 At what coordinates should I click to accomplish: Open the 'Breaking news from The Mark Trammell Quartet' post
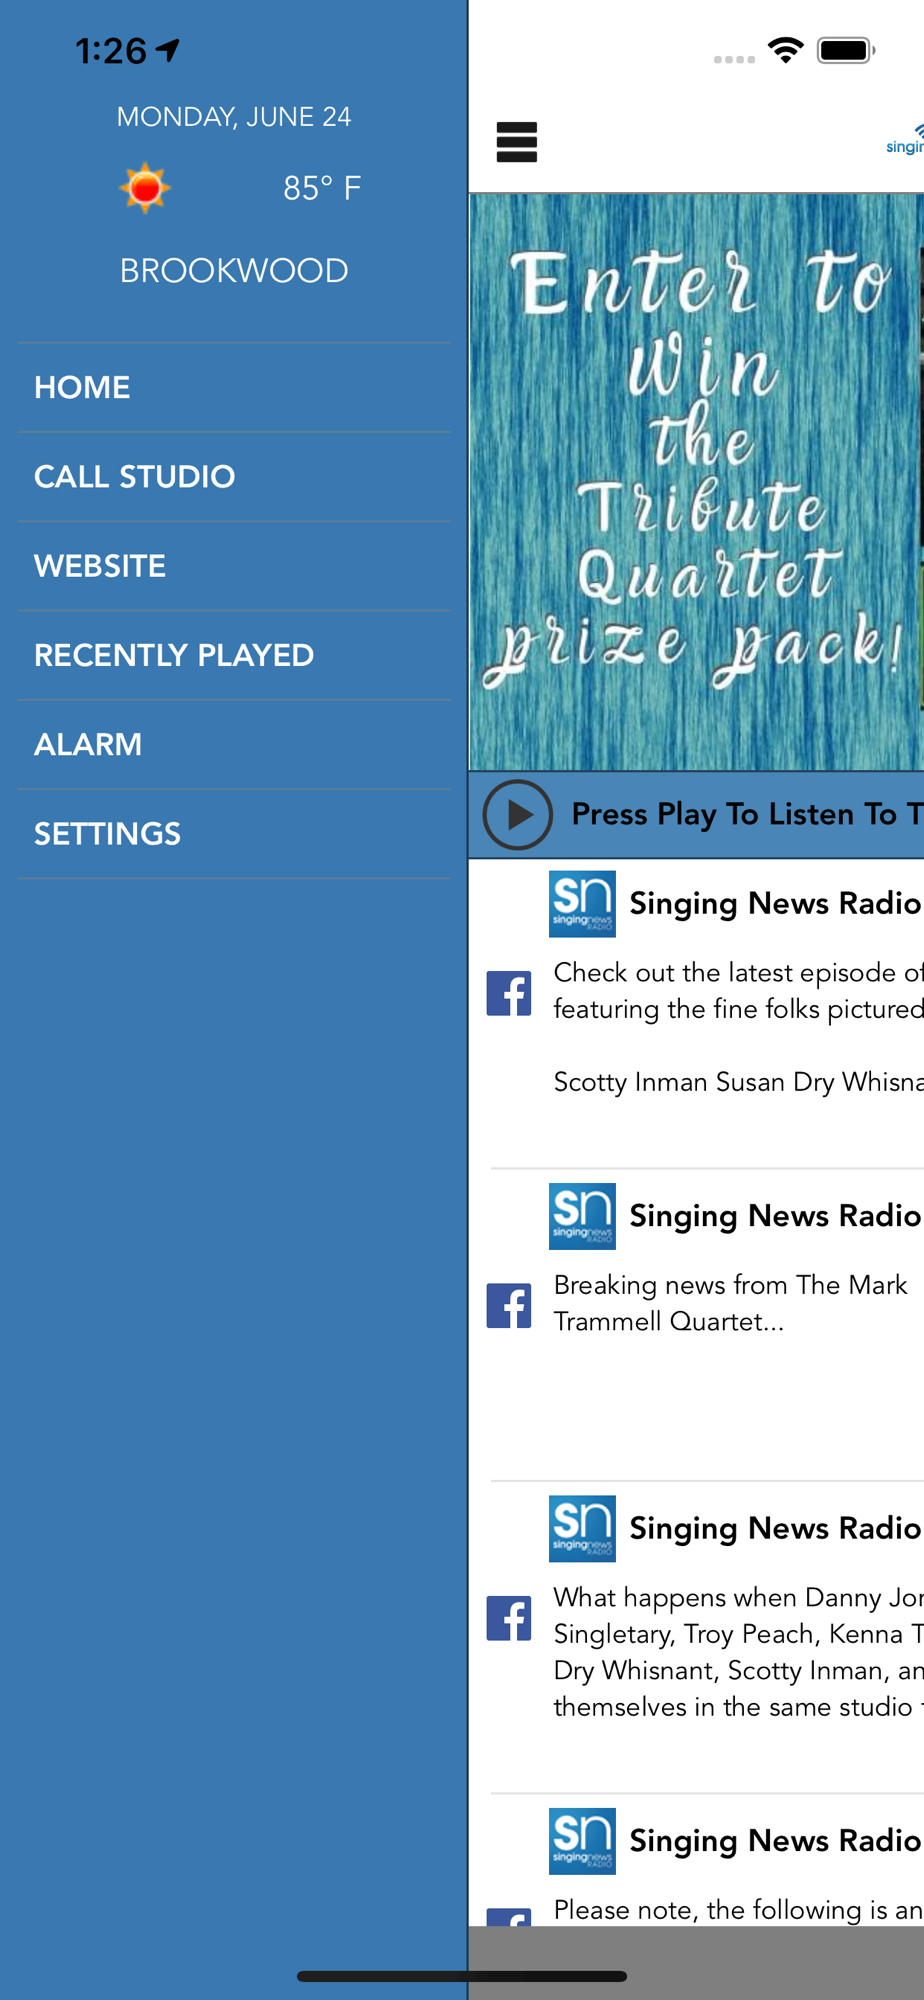point(731,1303)
